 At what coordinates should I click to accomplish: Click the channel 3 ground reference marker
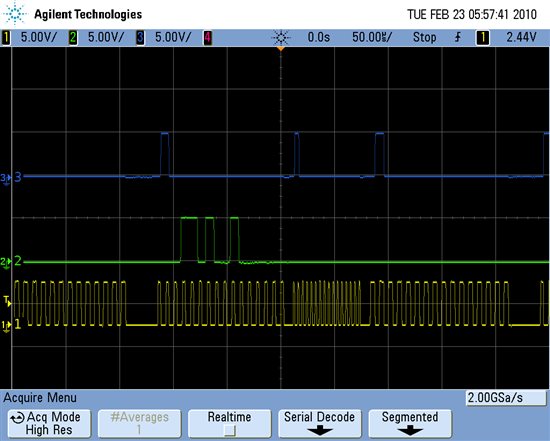click(x=6, y=179)
